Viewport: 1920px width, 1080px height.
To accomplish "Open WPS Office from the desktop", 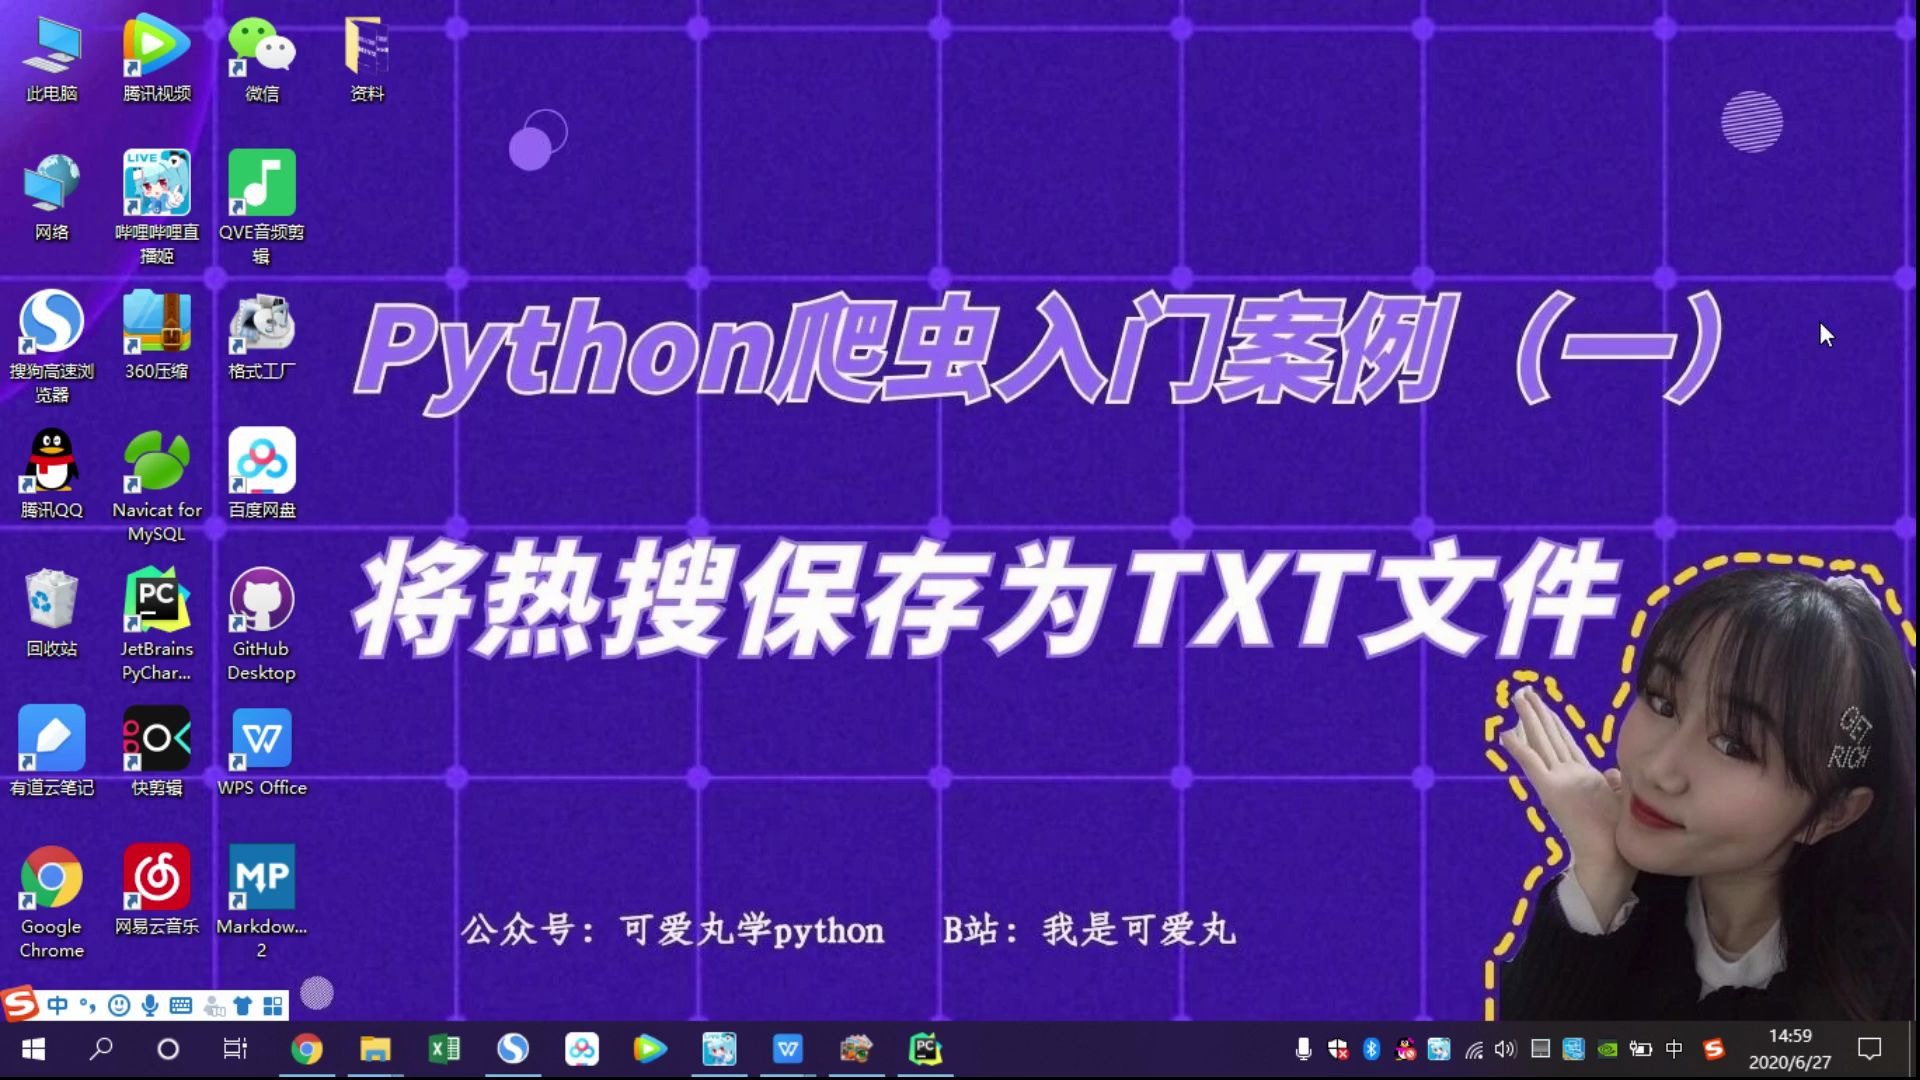I will click(x=261, y=740).
